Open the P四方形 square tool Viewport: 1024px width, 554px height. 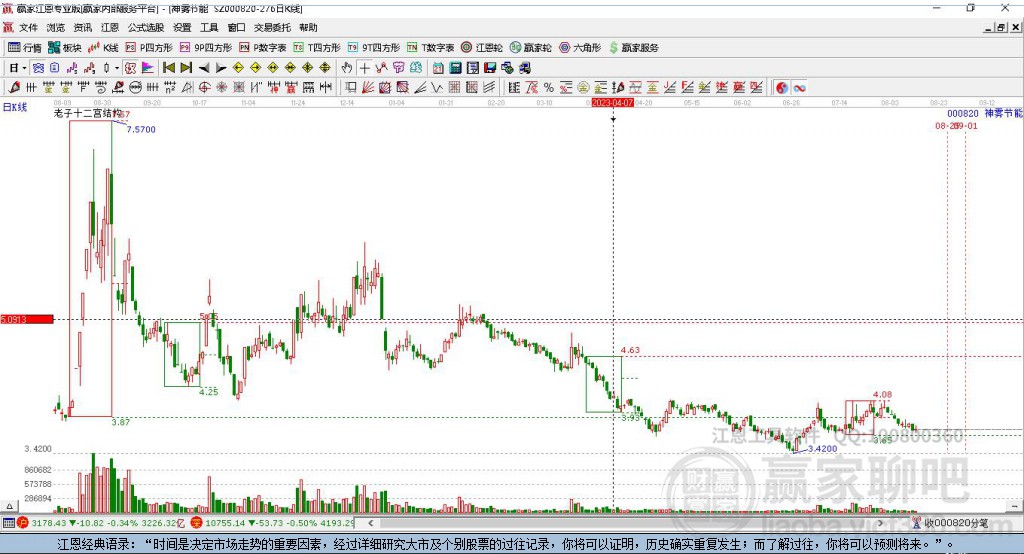click(x=148, y=48)
